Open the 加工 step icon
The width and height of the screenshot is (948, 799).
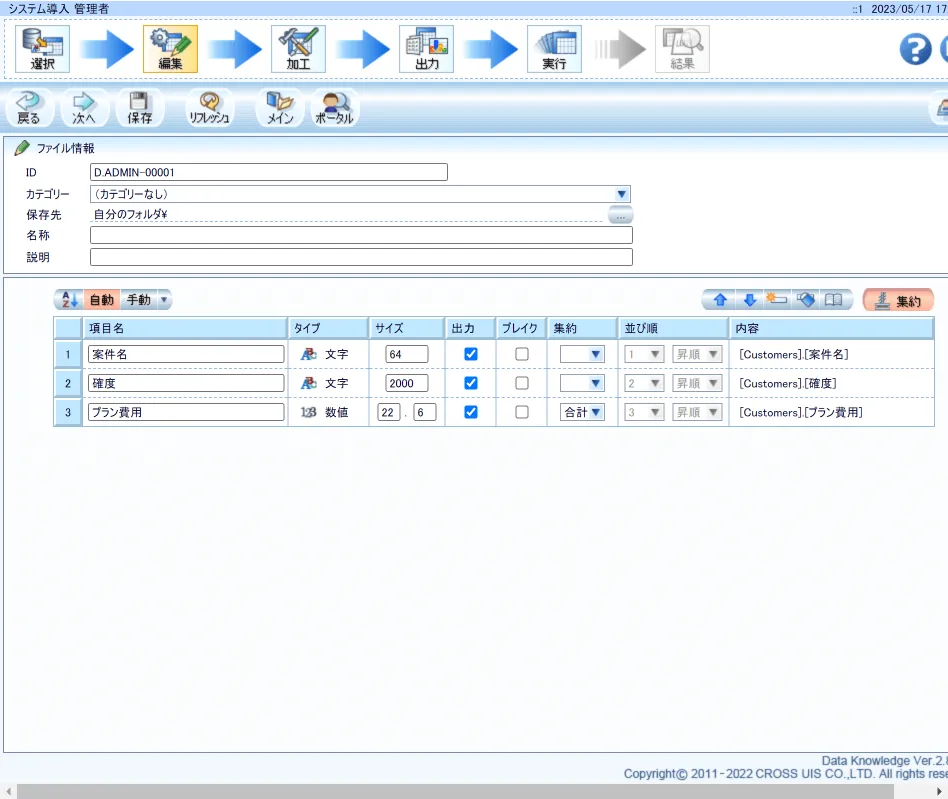pos(298,49)
